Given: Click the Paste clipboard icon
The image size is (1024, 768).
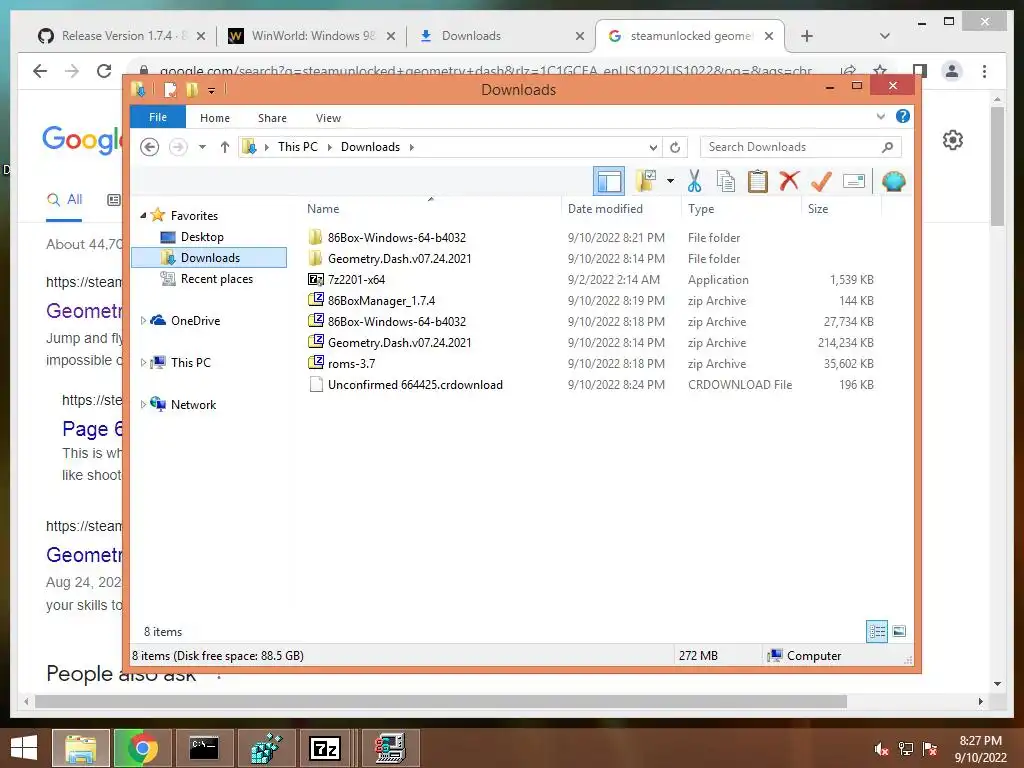Looking at the screenshot, I should coord(758,181).
